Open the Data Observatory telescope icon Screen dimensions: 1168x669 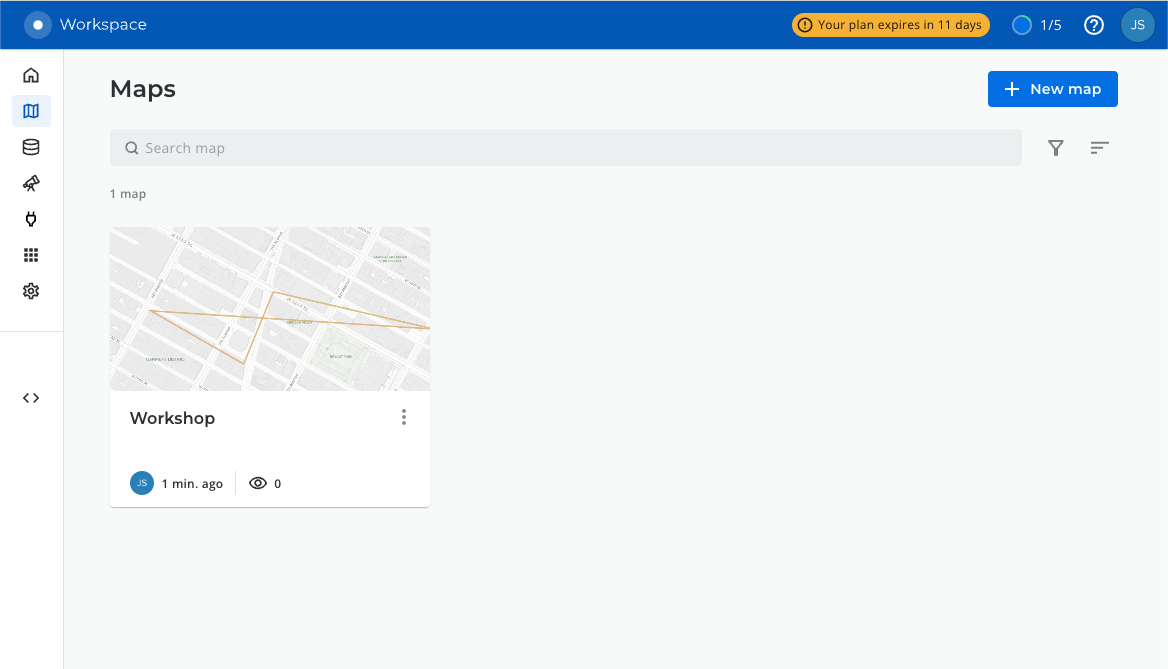(x=31, y=183)
